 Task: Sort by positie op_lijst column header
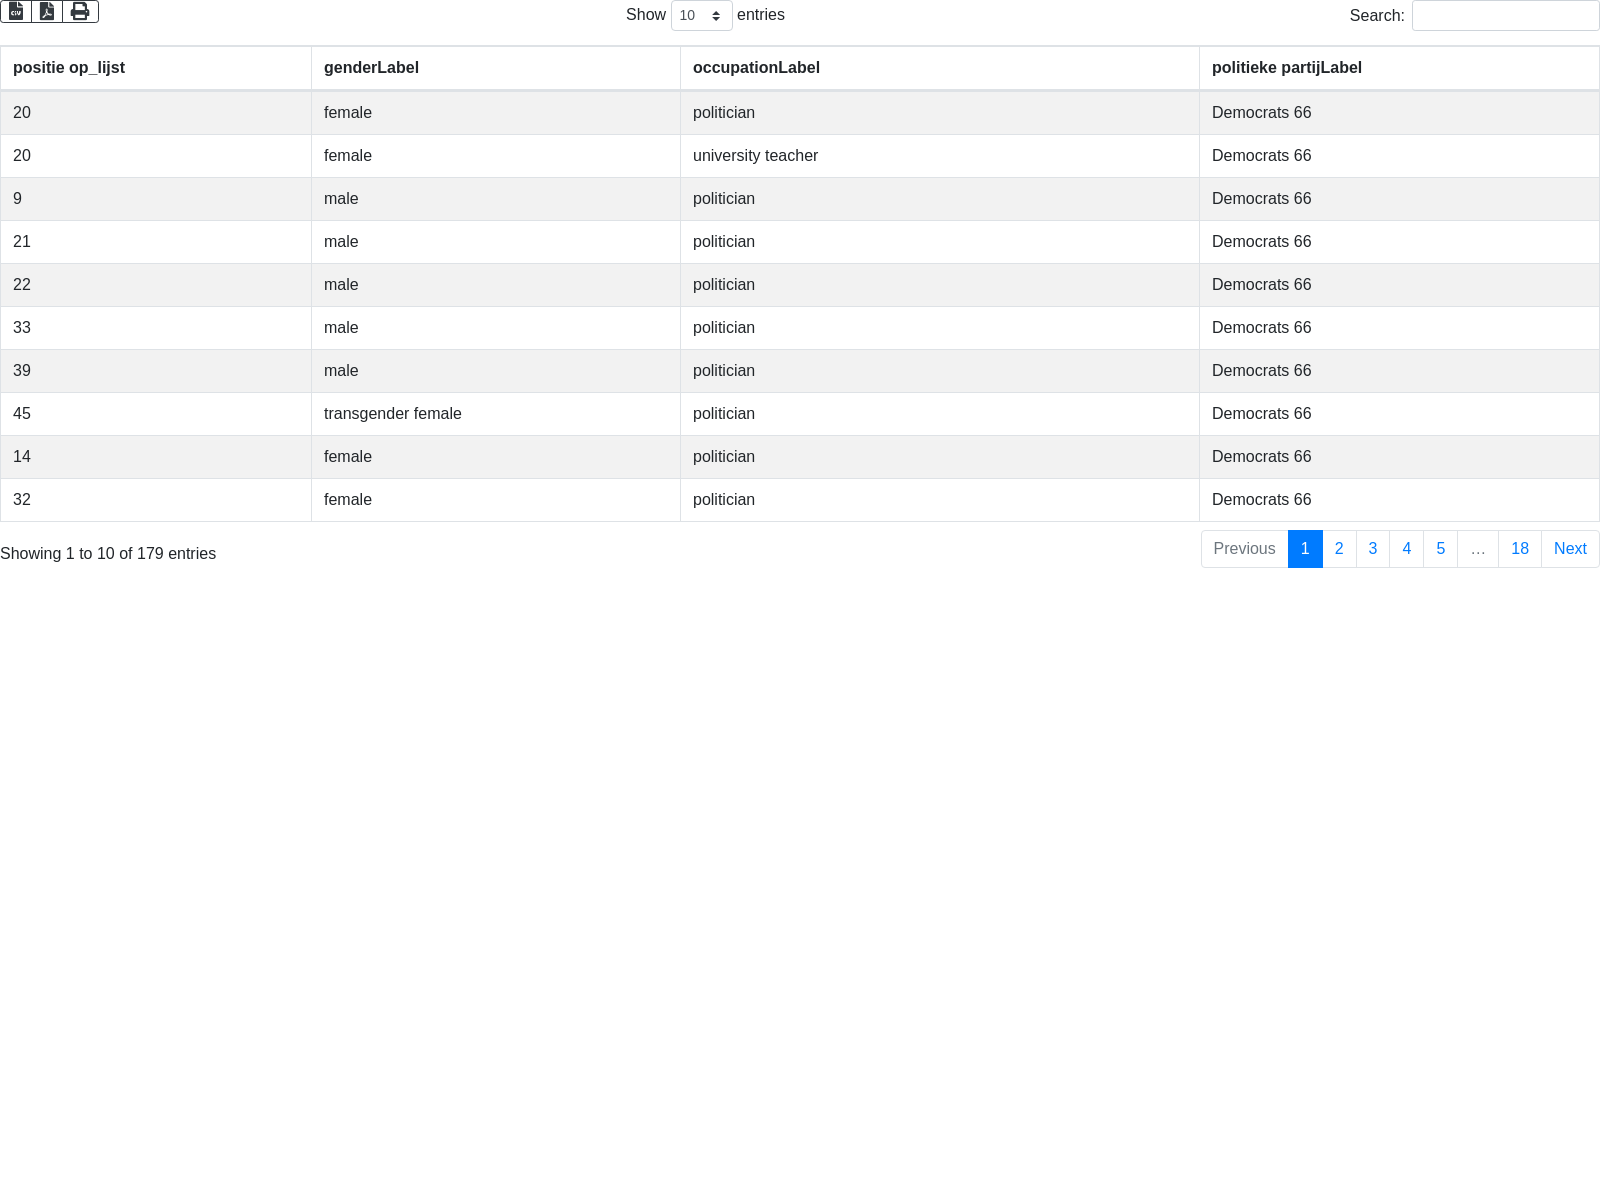point(69,68)
